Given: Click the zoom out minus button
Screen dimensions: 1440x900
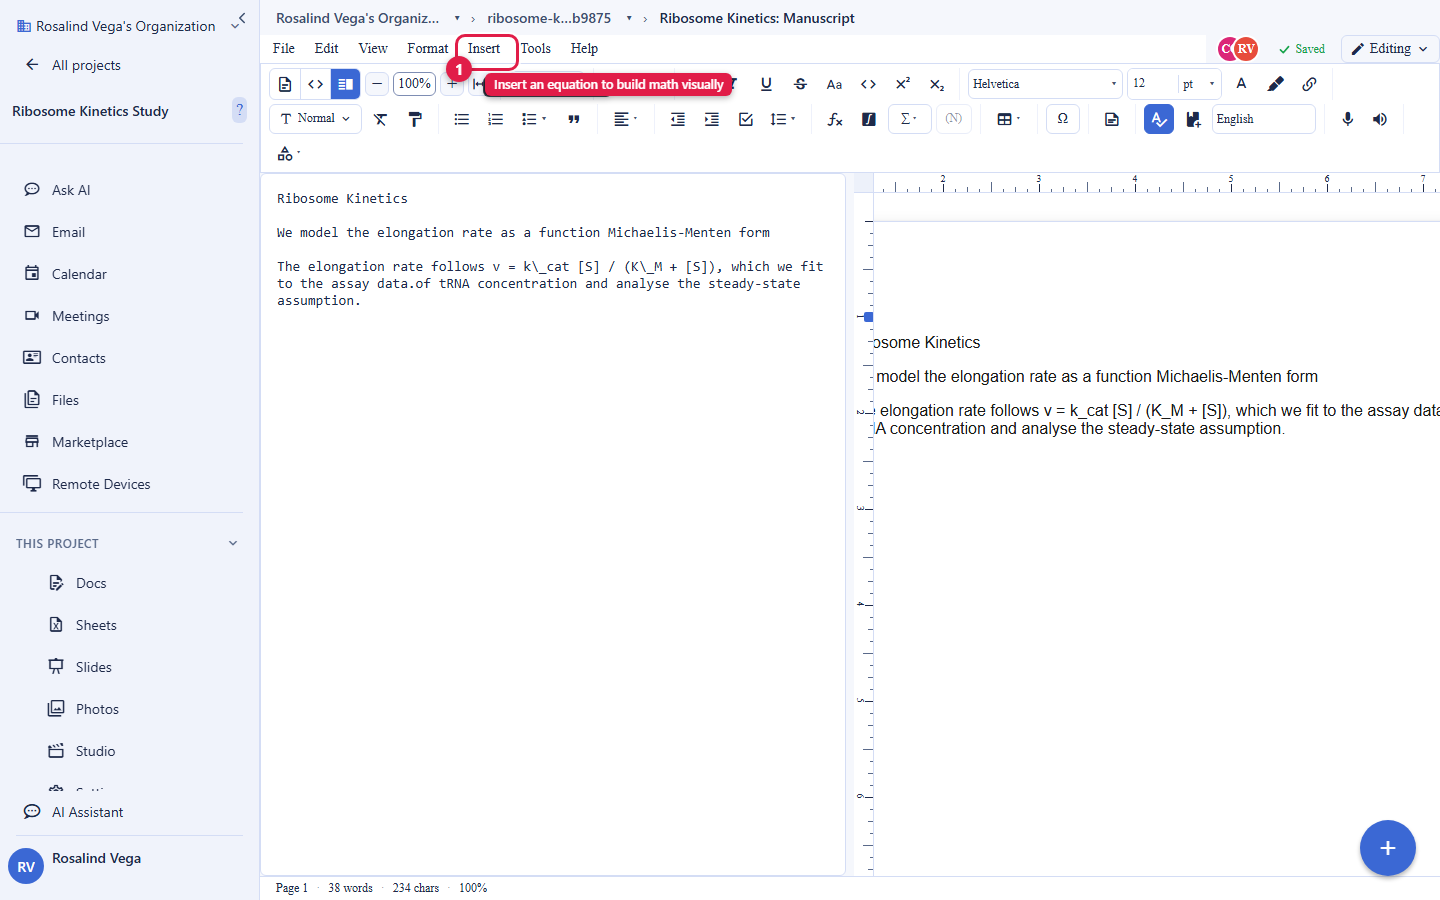Looking at the screenshot, I should [377, 84].
